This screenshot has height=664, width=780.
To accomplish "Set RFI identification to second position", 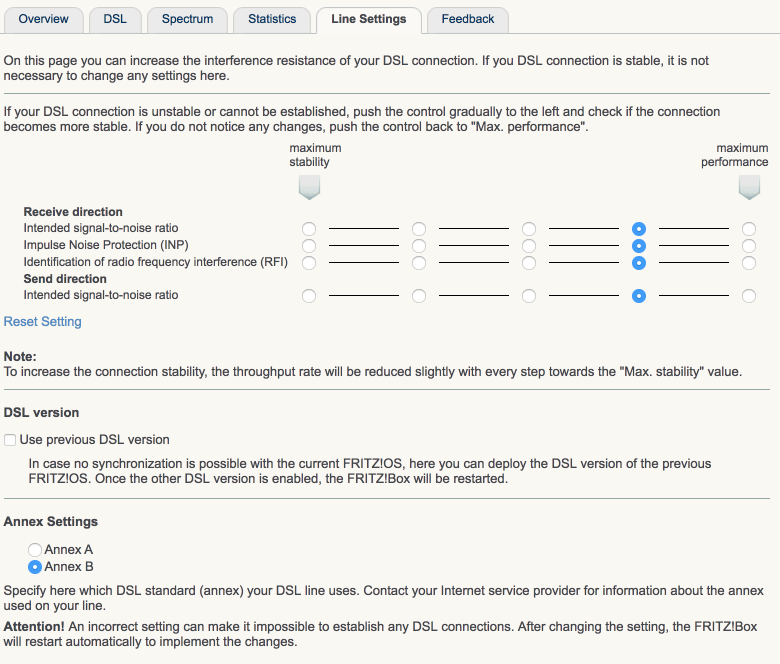I will 419,263.
